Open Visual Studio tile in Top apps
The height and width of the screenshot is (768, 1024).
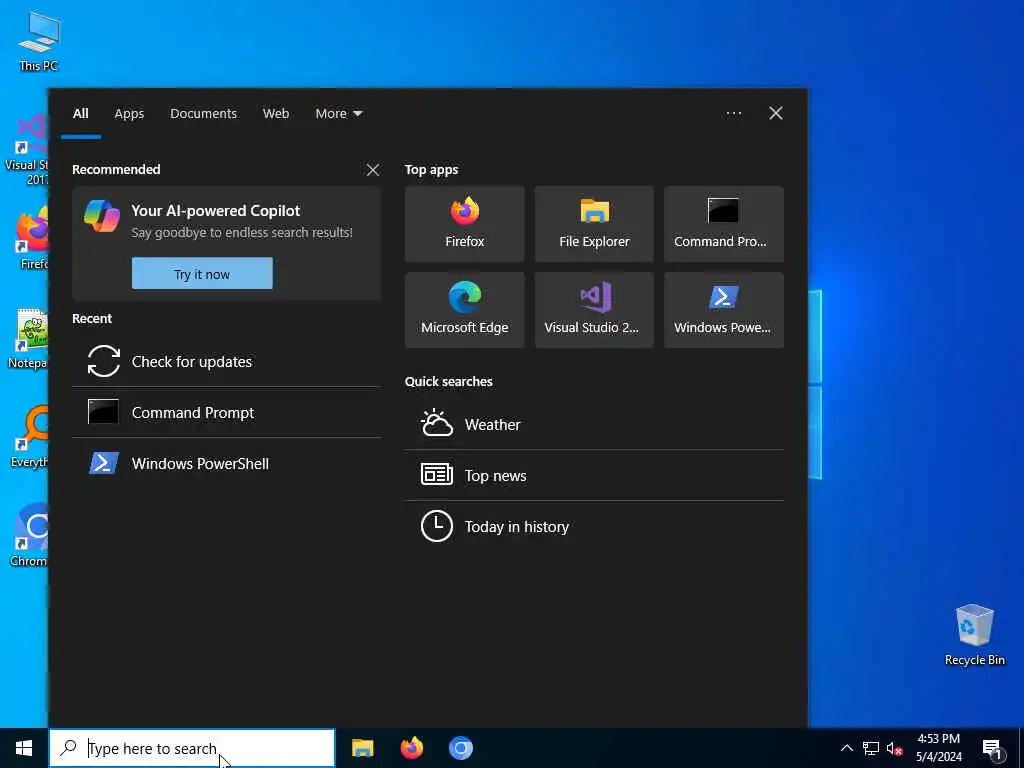pos(594,310)
